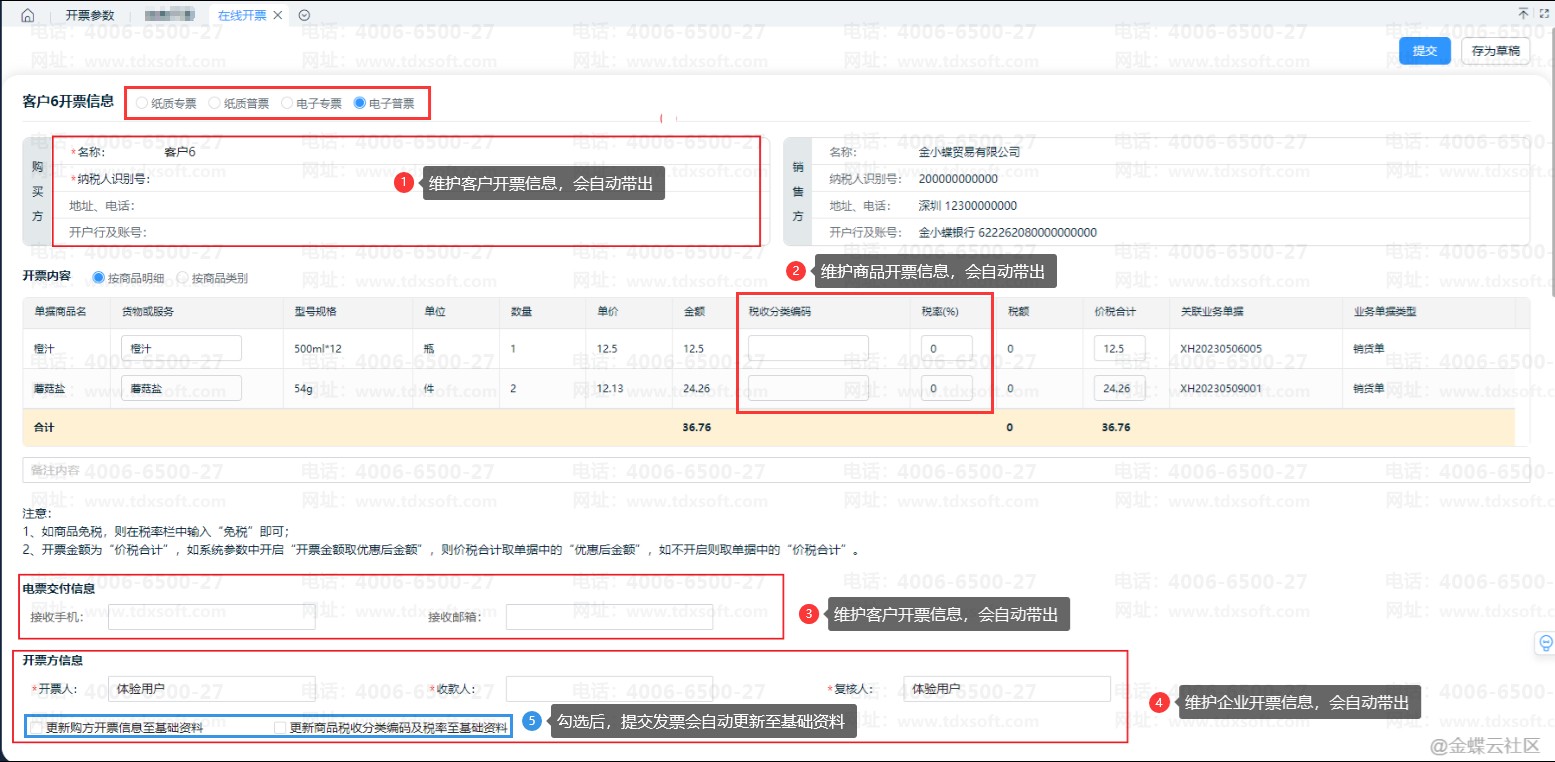Screen dimensions: 1555x762
Task: Check 更新商品税收分类编码及税率至基础资料
Action: (280, 728)
